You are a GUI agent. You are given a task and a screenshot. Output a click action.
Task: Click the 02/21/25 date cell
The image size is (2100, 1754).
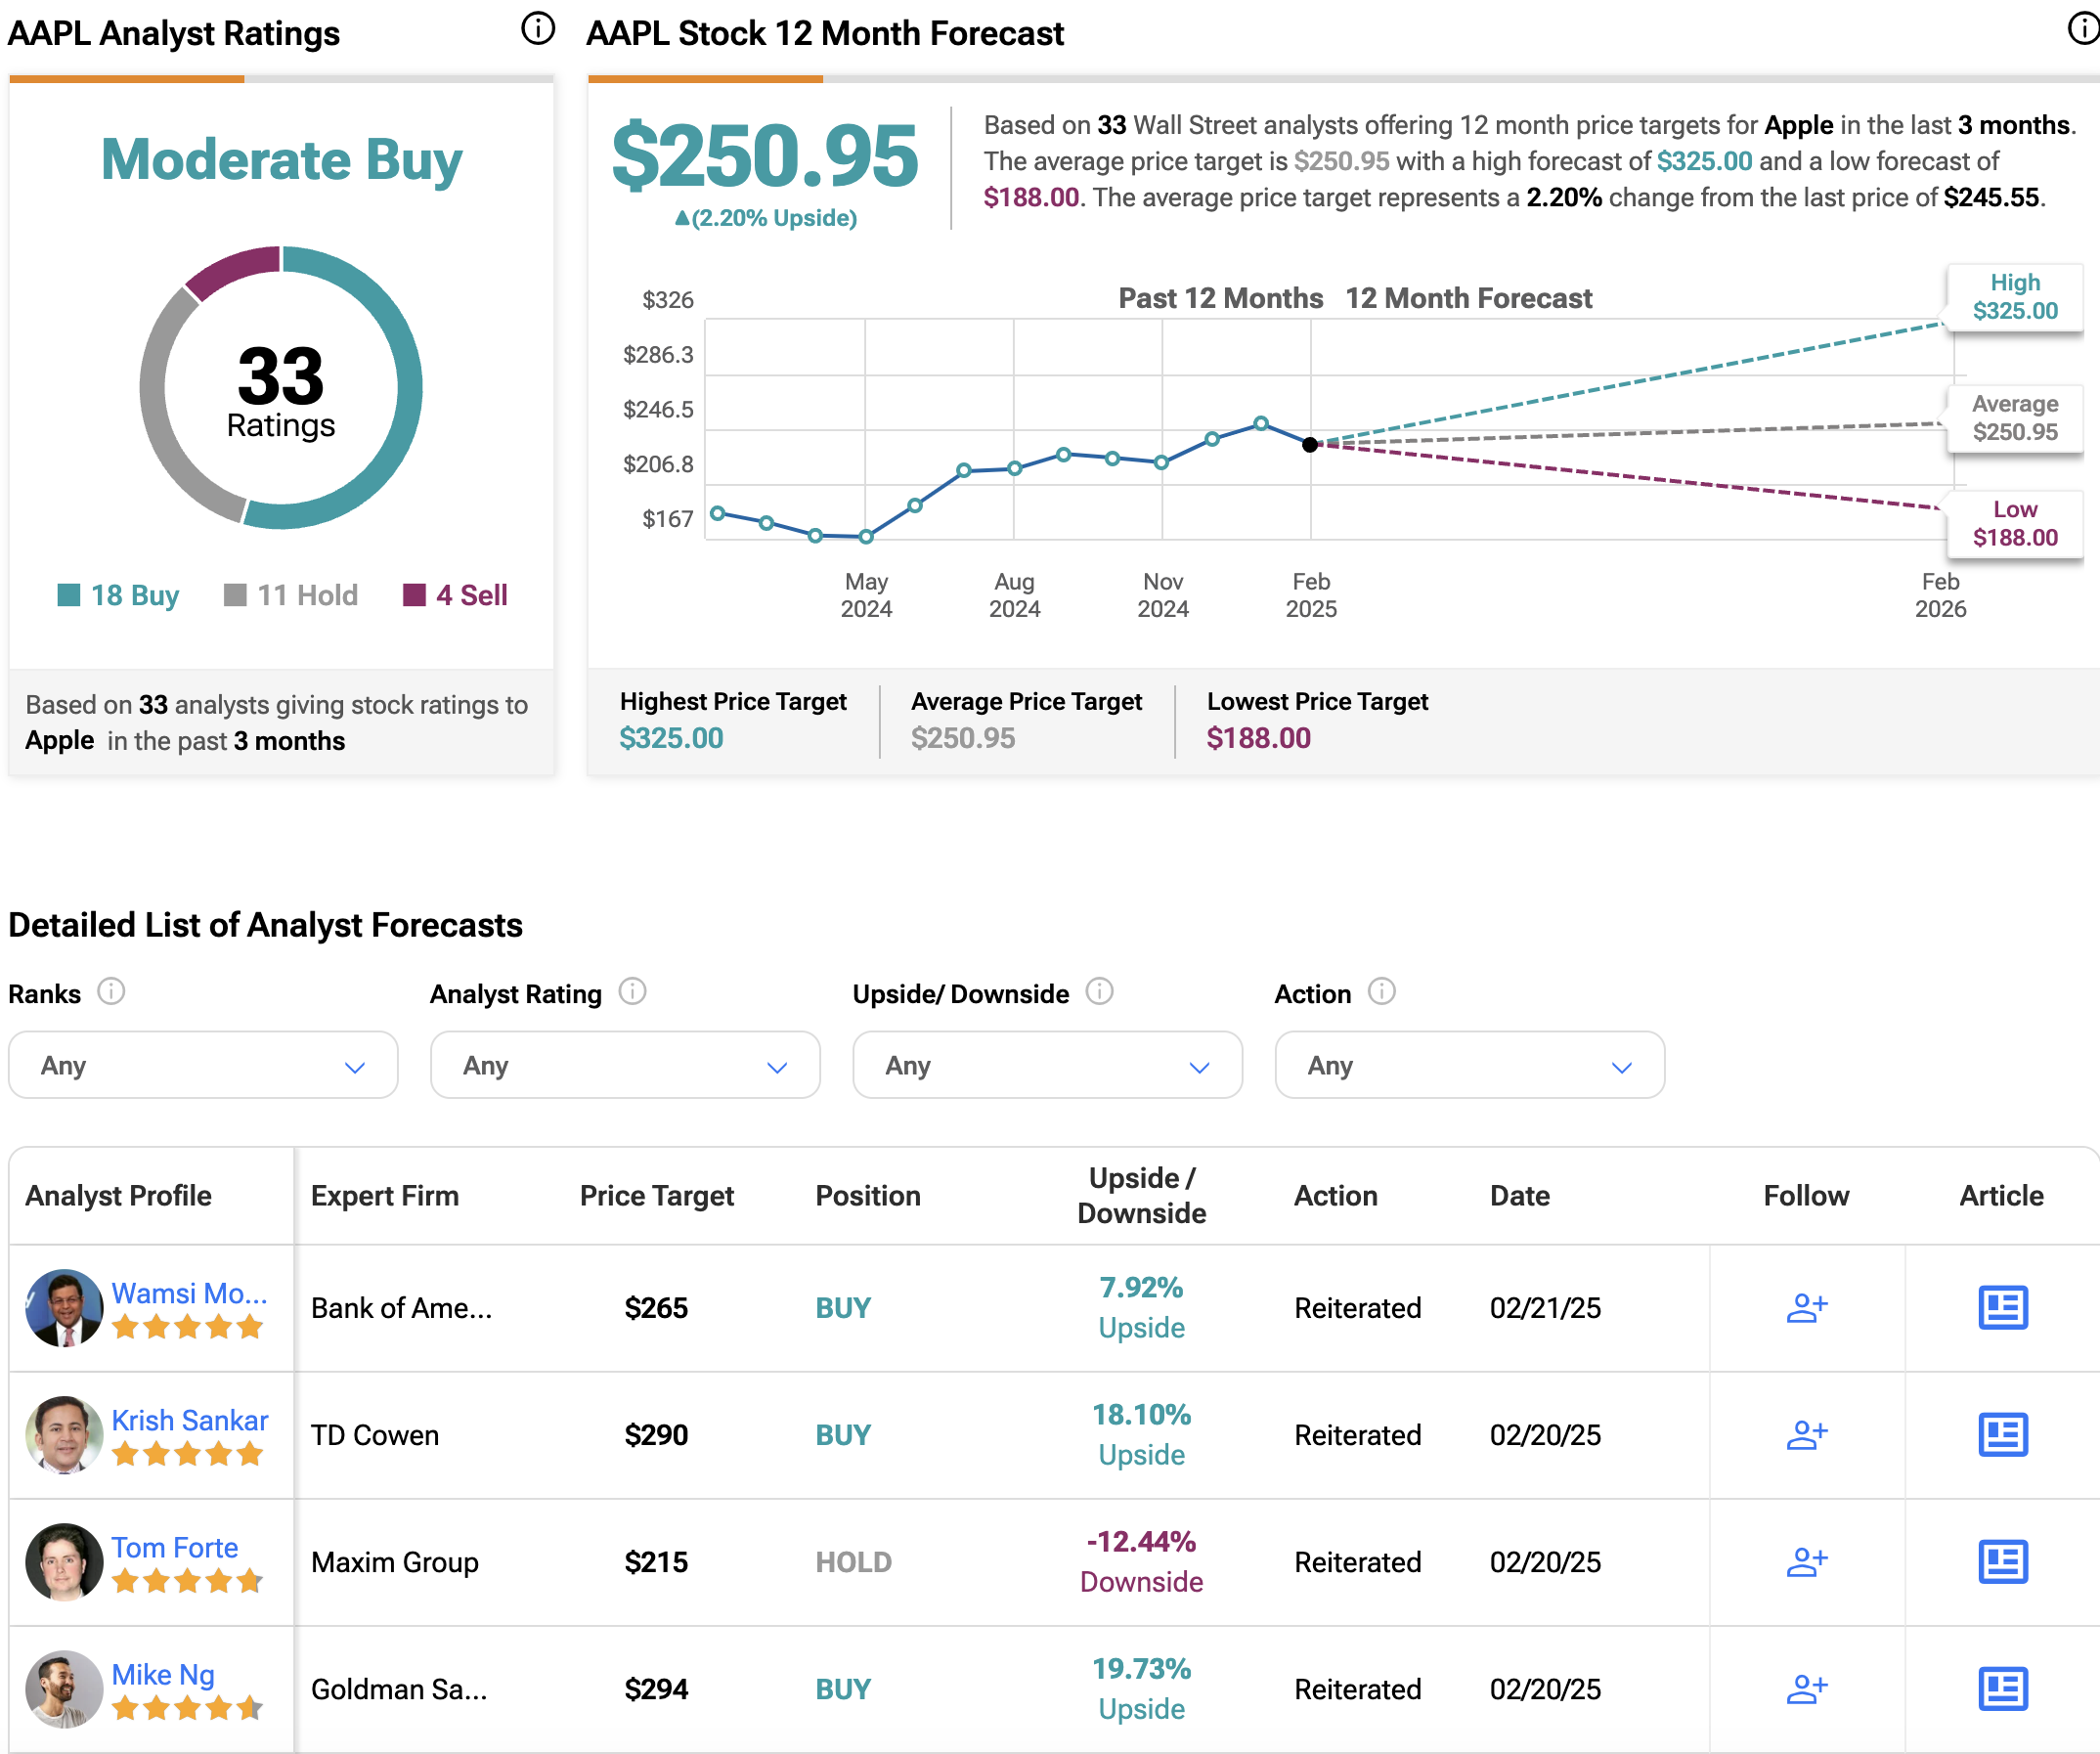point(1545,1308)
